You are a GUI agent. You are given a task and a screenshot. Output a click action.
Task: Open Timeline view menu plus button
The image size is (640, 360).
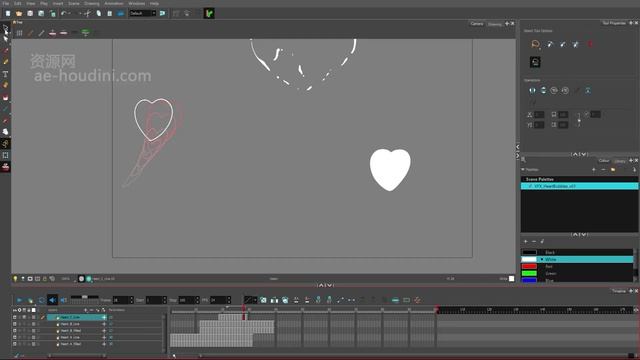[x=631, y=291]
